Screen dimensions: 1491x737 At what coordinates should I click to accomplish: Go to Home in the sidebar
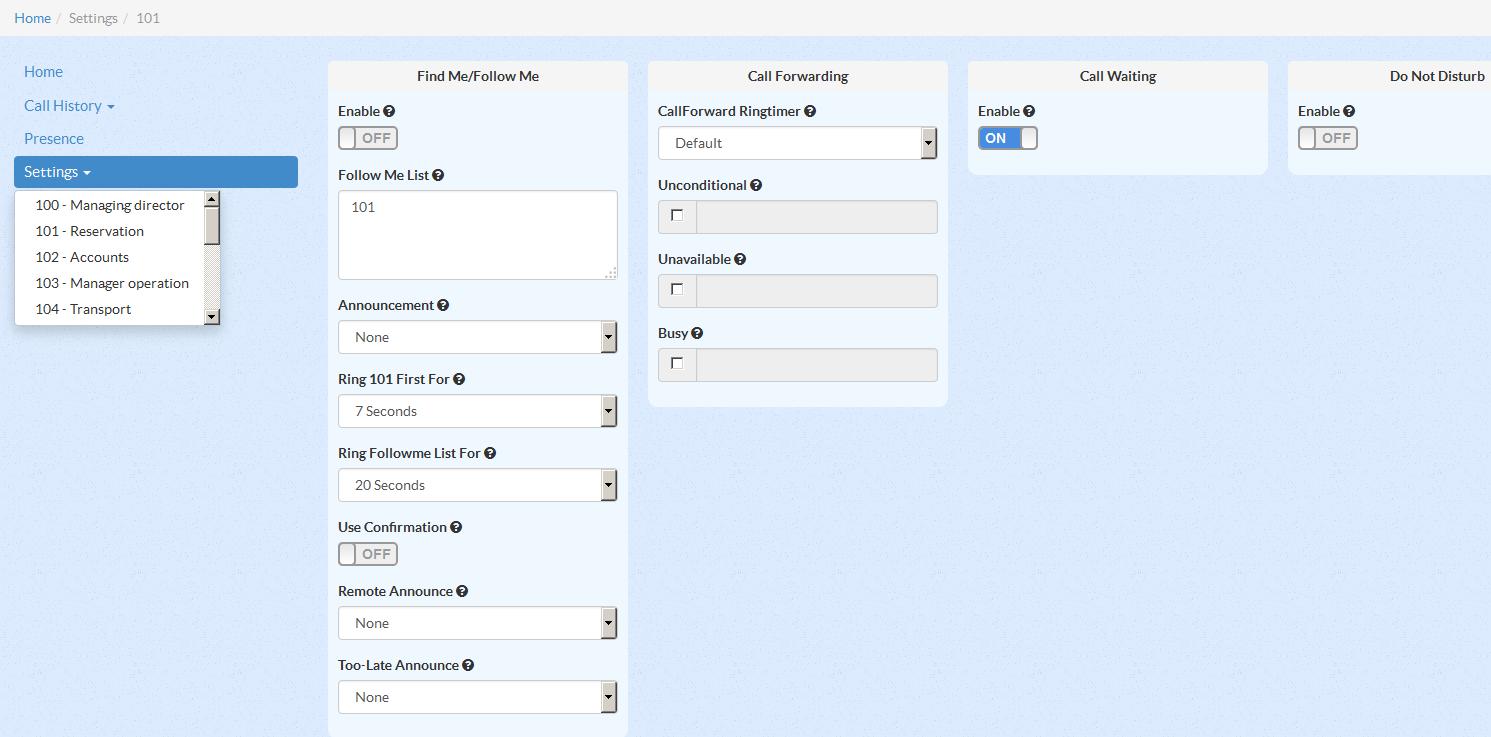[43, 72]
